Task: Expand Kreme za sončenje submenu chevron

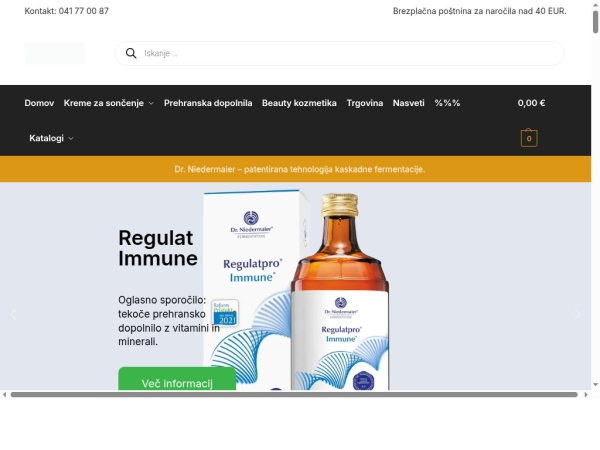Action: coord(151,103)
